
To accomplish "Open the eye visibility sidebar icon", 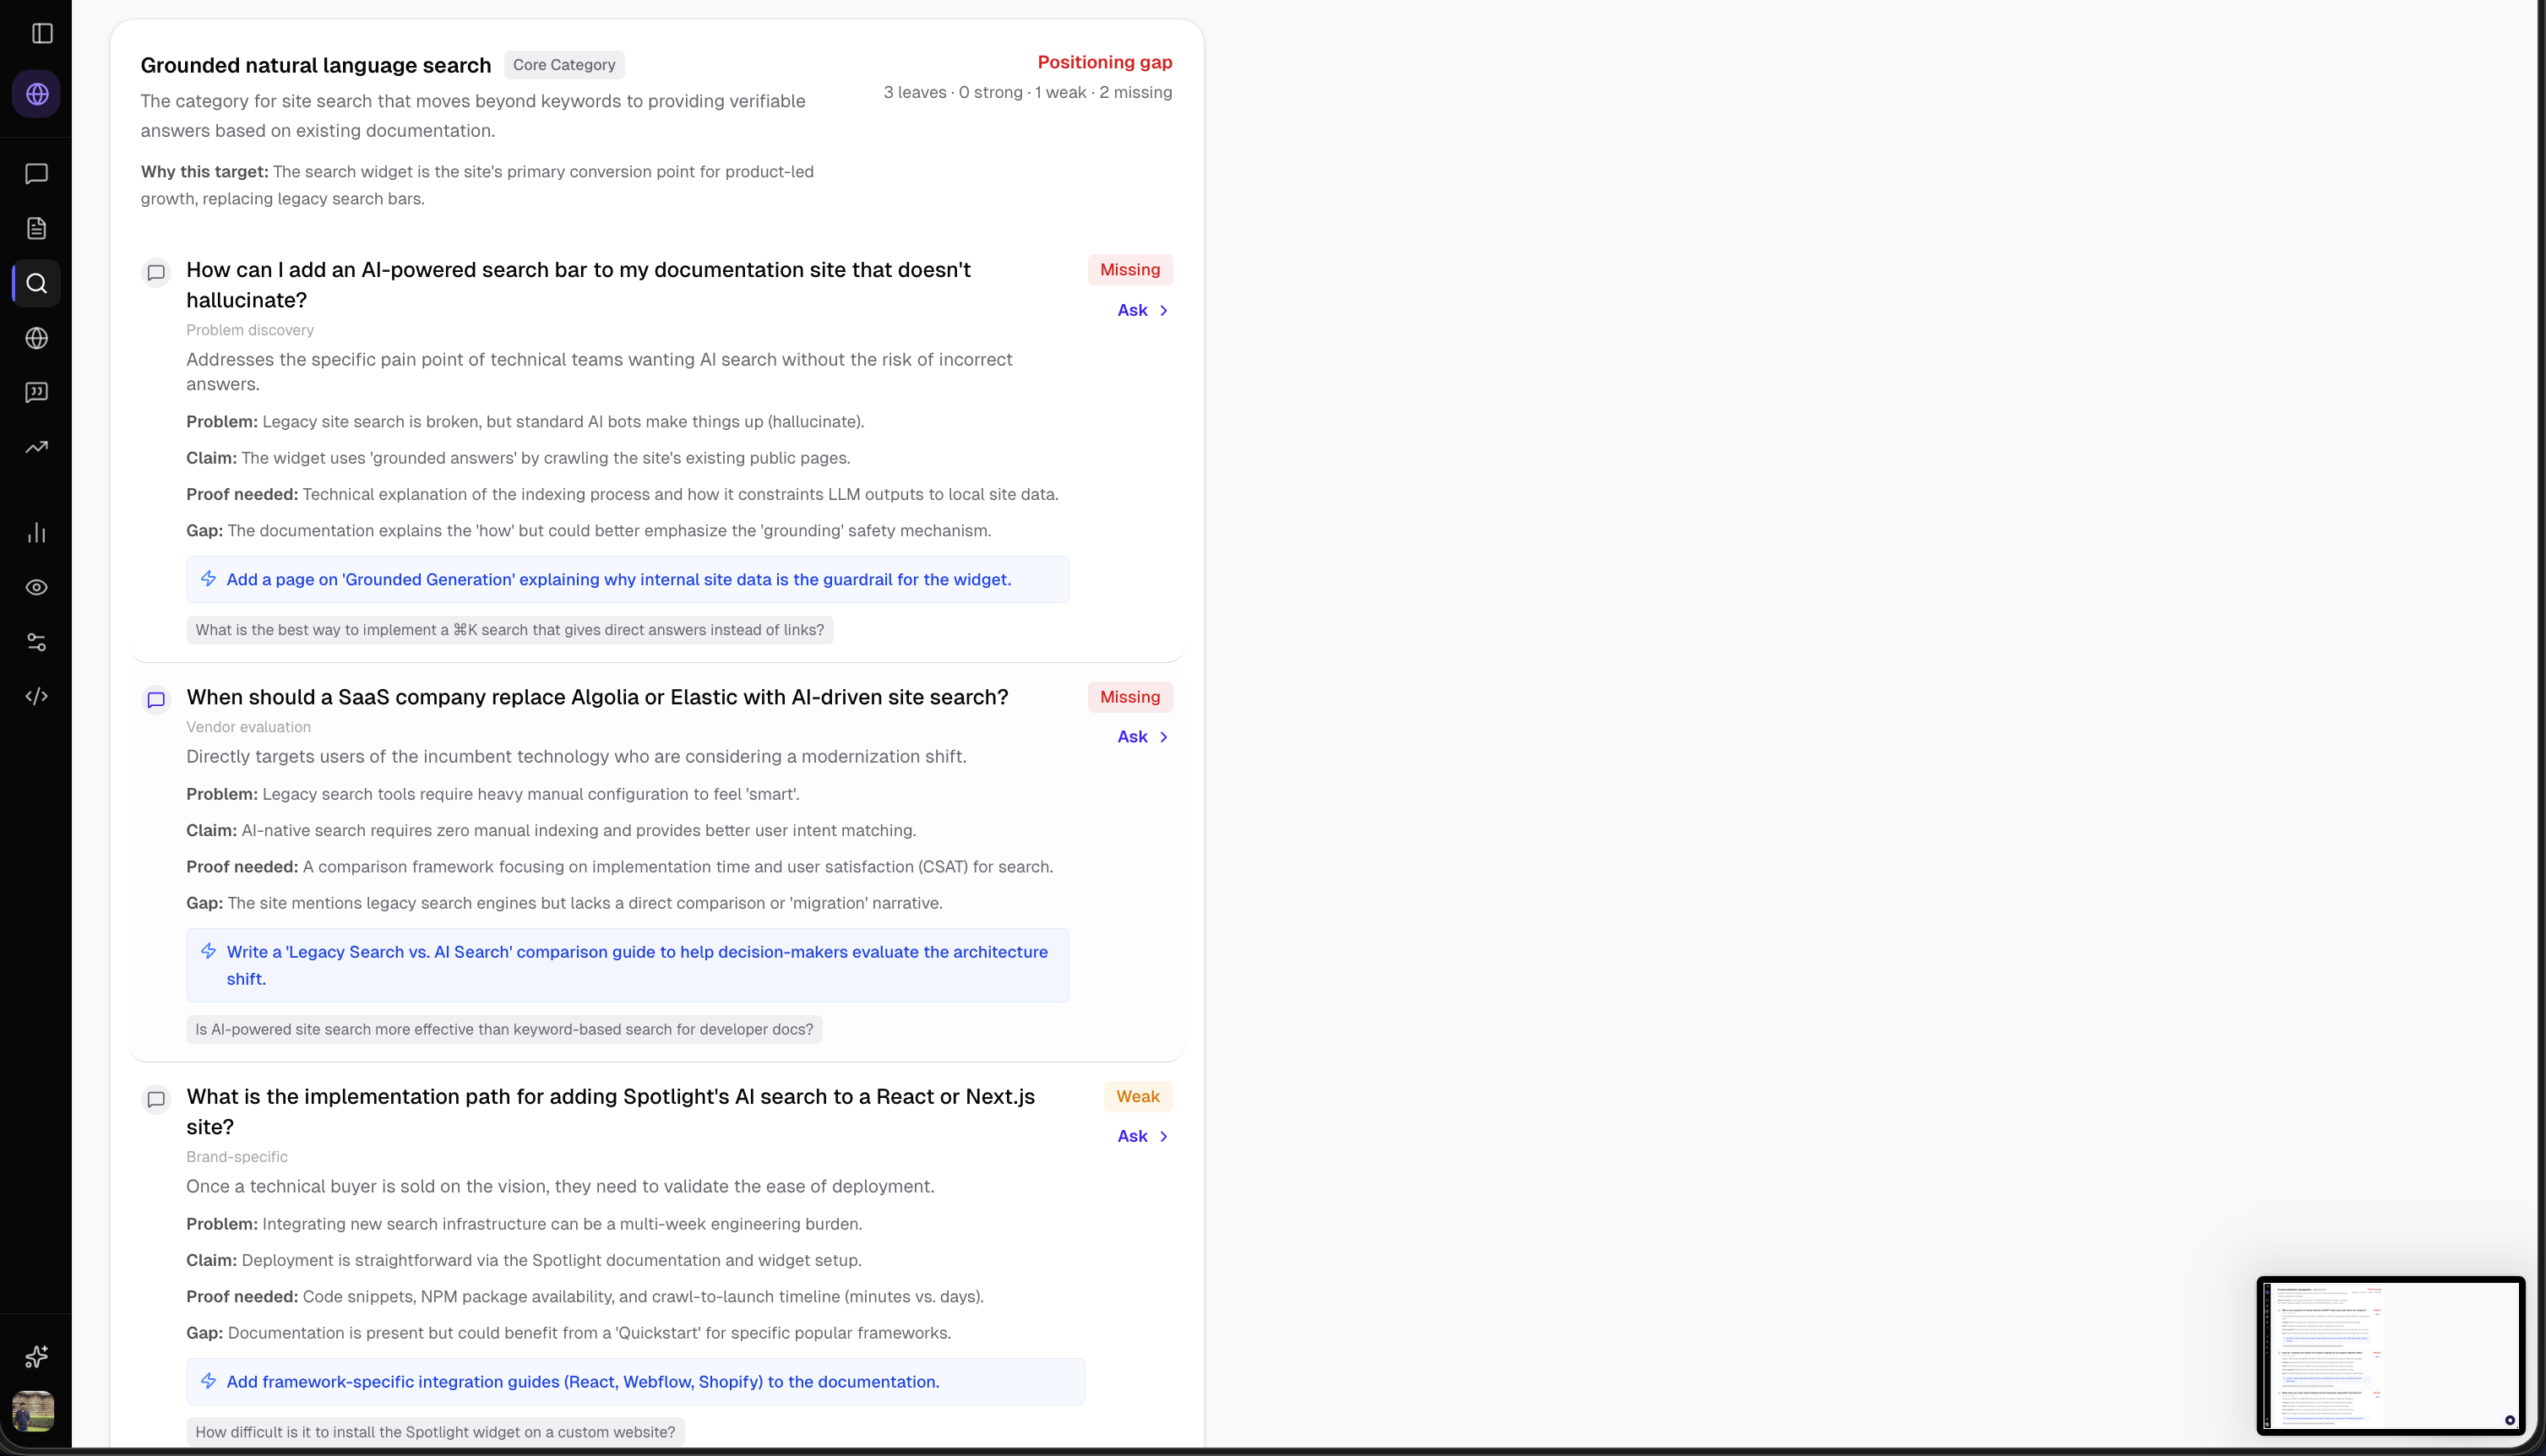I will tap(37, 588).
